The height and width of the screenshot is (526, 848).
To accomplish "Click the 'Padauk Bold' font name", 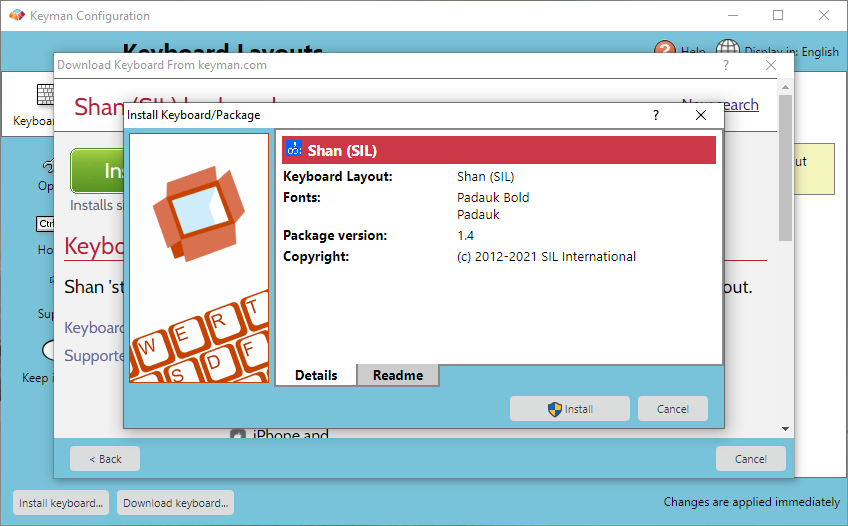I will pyautogui.click(x=493, y=197).
